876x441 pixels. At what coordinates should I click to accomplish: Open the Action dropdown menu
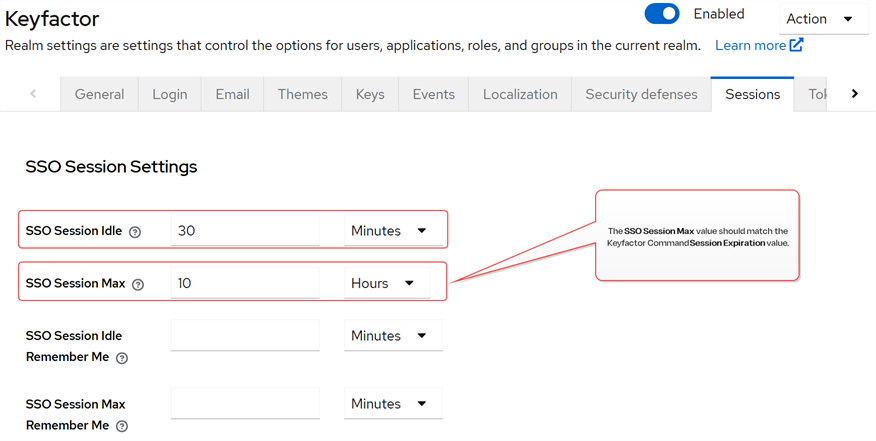point(823,19)
